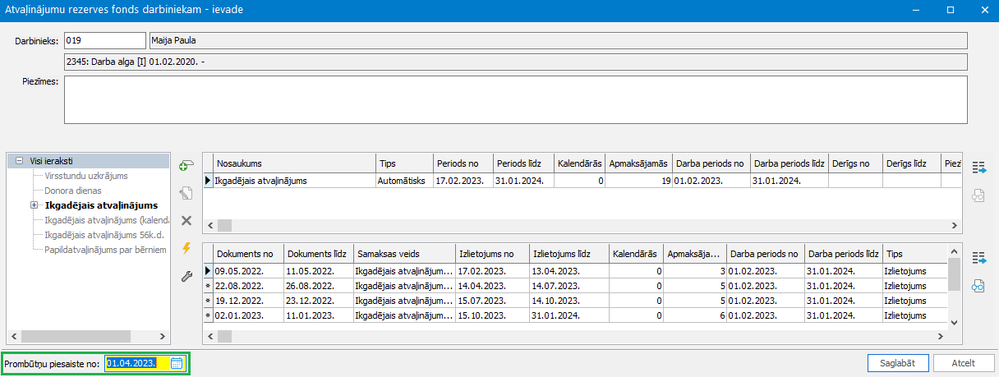Open calendar picker in Prombūtņu piesaiste field
999x377 pixels.
177,363
